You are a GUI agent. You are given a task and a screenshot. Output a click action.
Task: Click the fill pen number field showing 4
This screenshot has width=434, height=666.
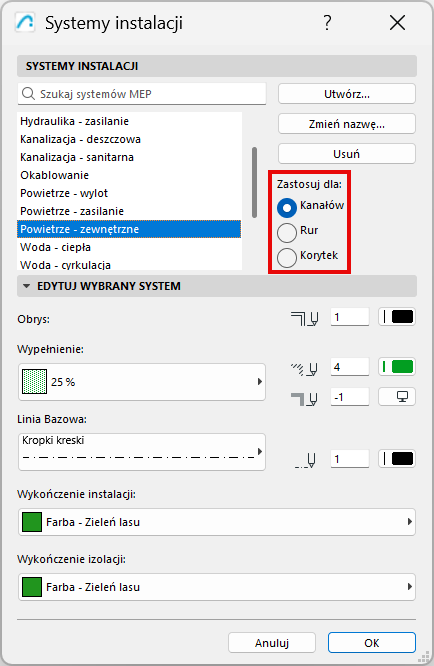[350, 367]
